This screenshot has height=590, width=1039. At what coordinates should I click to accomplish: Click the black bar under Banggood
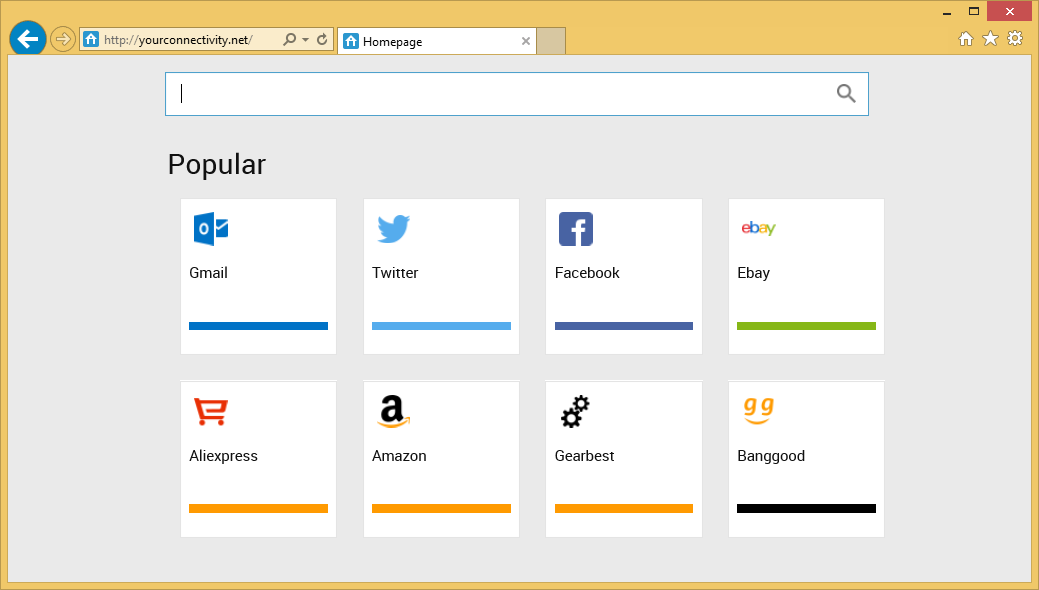(x=806, y=508)
